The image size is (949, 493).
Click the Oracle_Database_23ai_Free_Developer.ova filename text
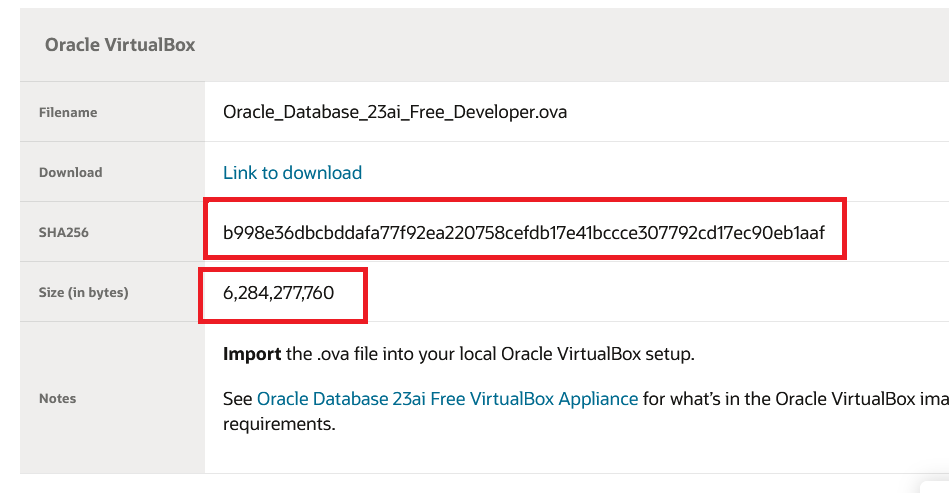[x=395, y=112]
